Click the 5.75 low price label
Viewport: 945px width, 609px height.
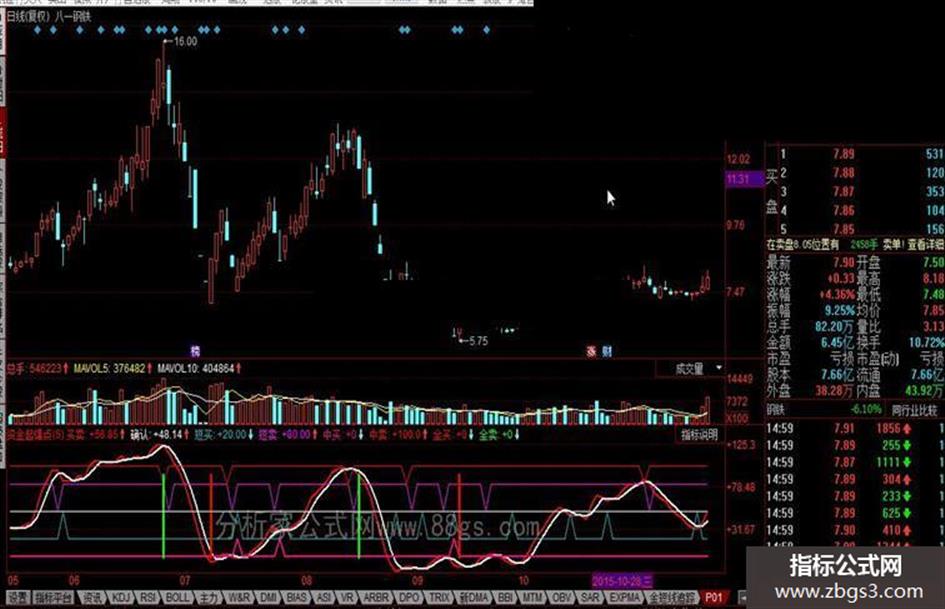tap(478, 341)
